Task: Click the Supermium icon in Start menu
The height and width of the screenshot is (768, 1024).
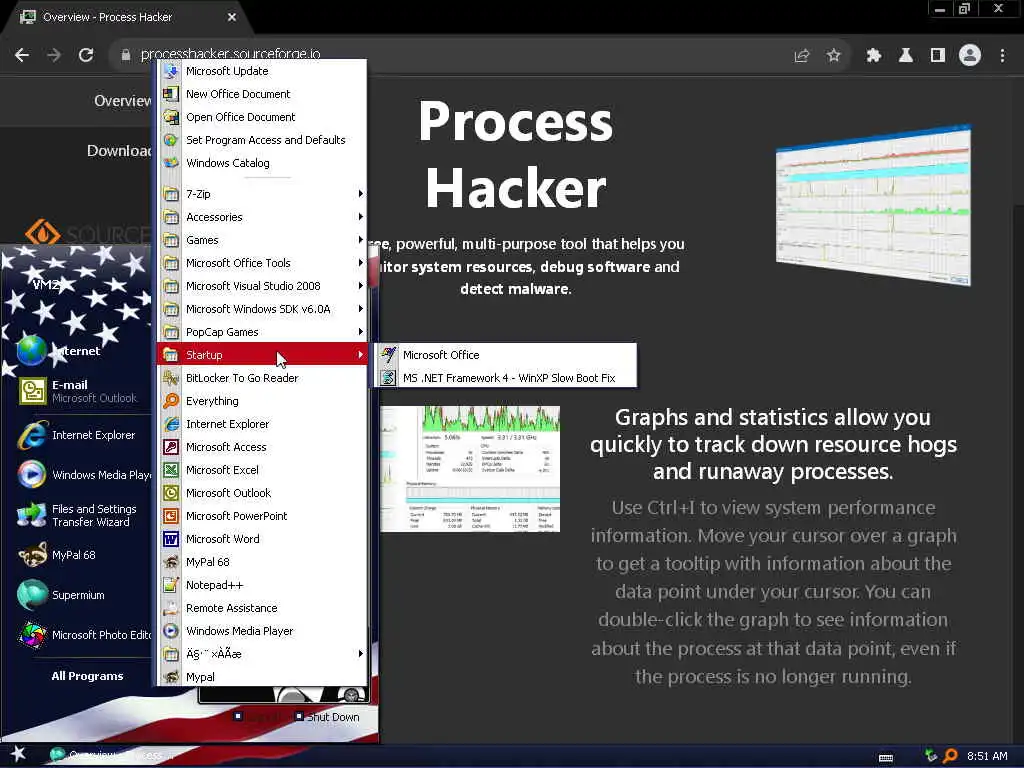Action: 32,595
